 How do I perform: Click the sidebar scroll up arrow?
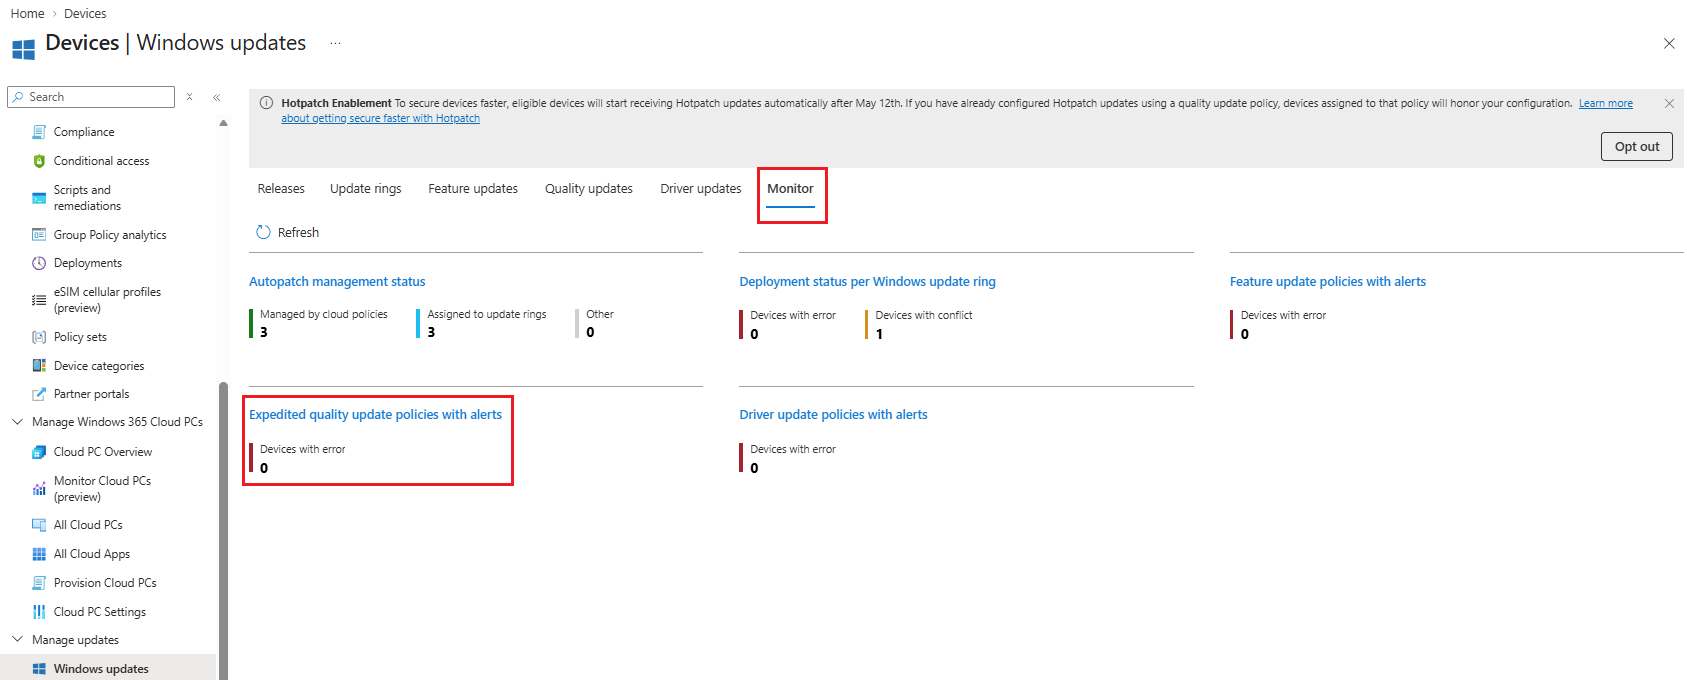point(223,123)
